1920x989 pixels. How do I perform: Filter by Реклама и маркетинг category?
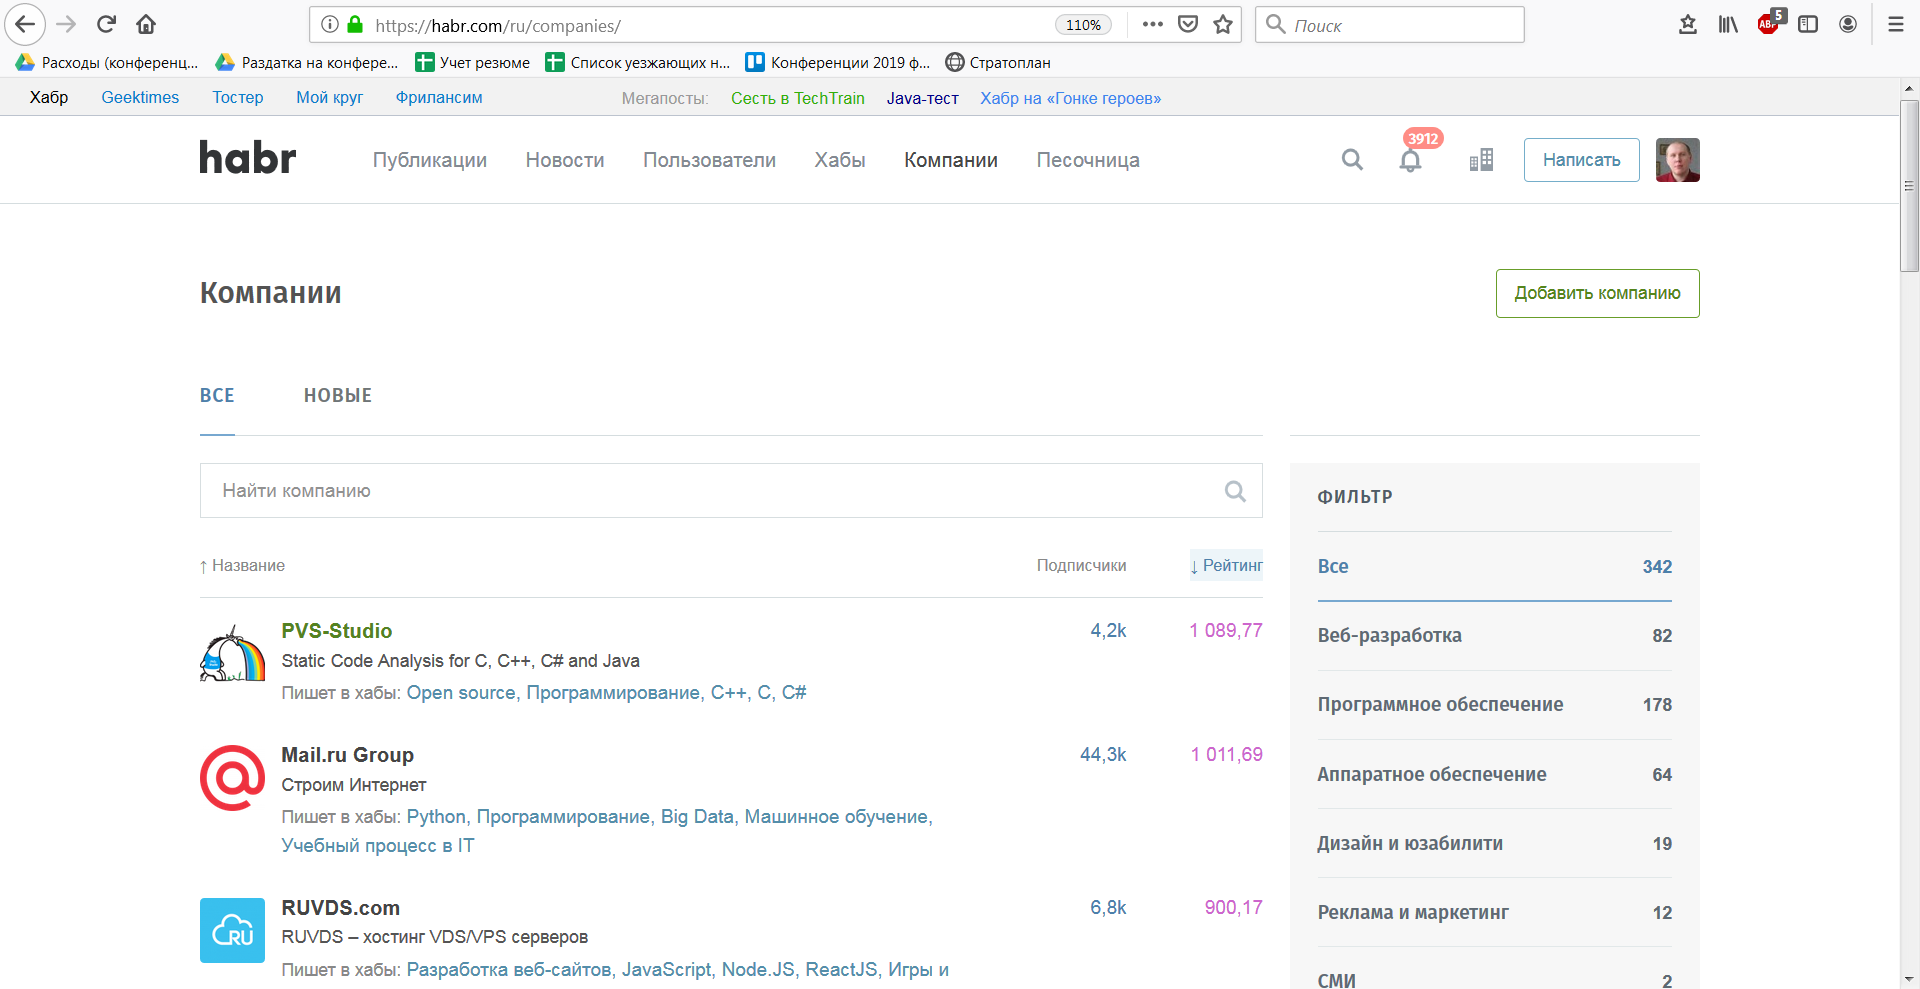pyautogui.click(x=1494, y=912)
